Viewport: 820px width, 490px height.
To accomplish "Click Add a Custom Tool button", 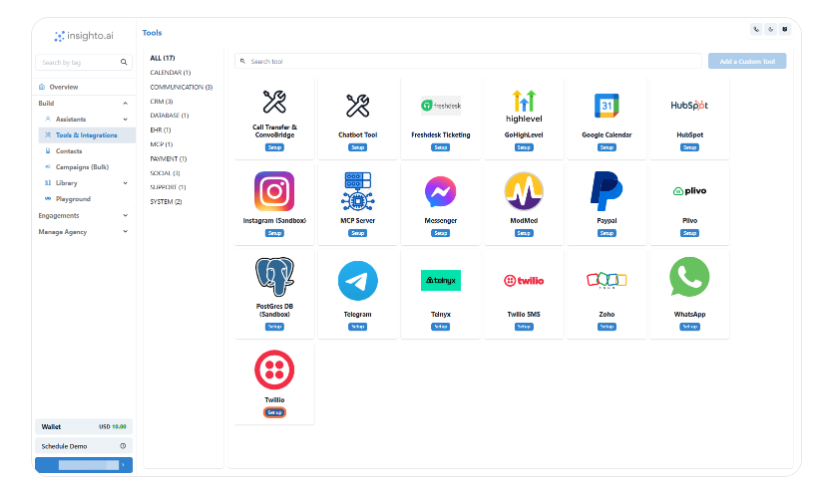I will tap(747, 61).
